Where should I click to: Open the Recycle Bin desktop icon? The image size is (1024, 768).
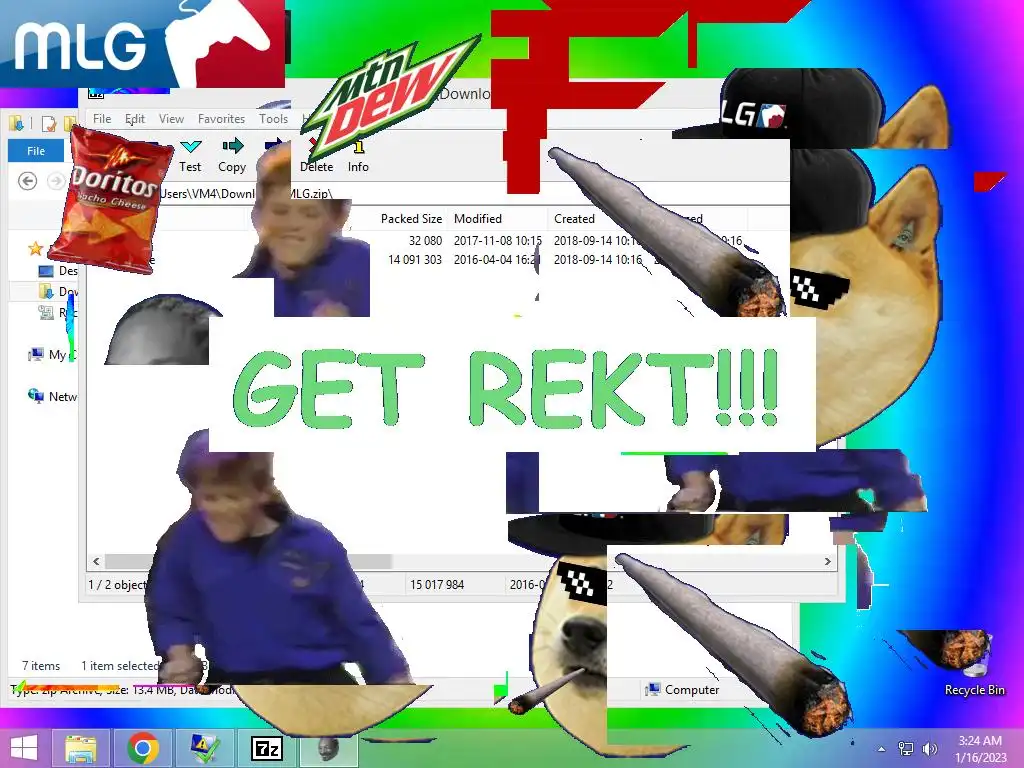click(974, 666)
